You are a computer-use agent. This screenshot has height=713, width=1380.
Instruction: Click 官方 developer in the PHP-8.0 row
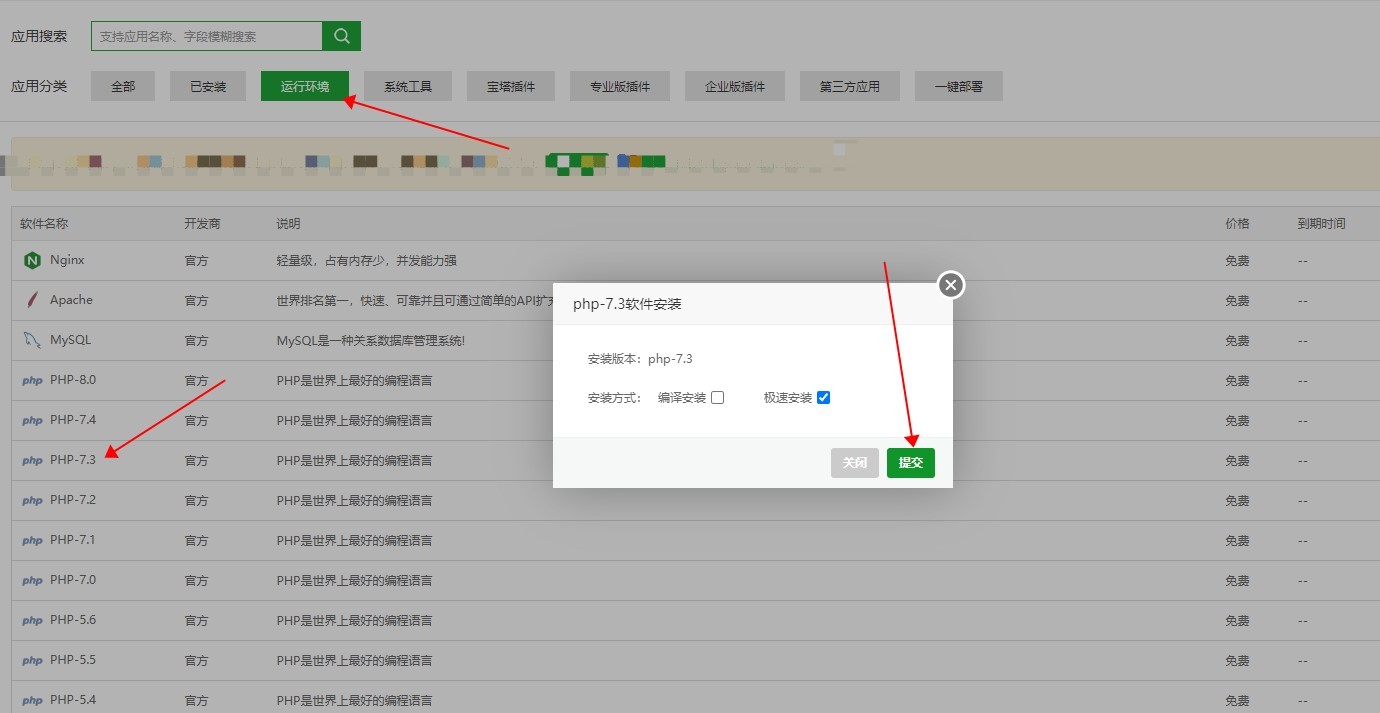coord(196,381)
